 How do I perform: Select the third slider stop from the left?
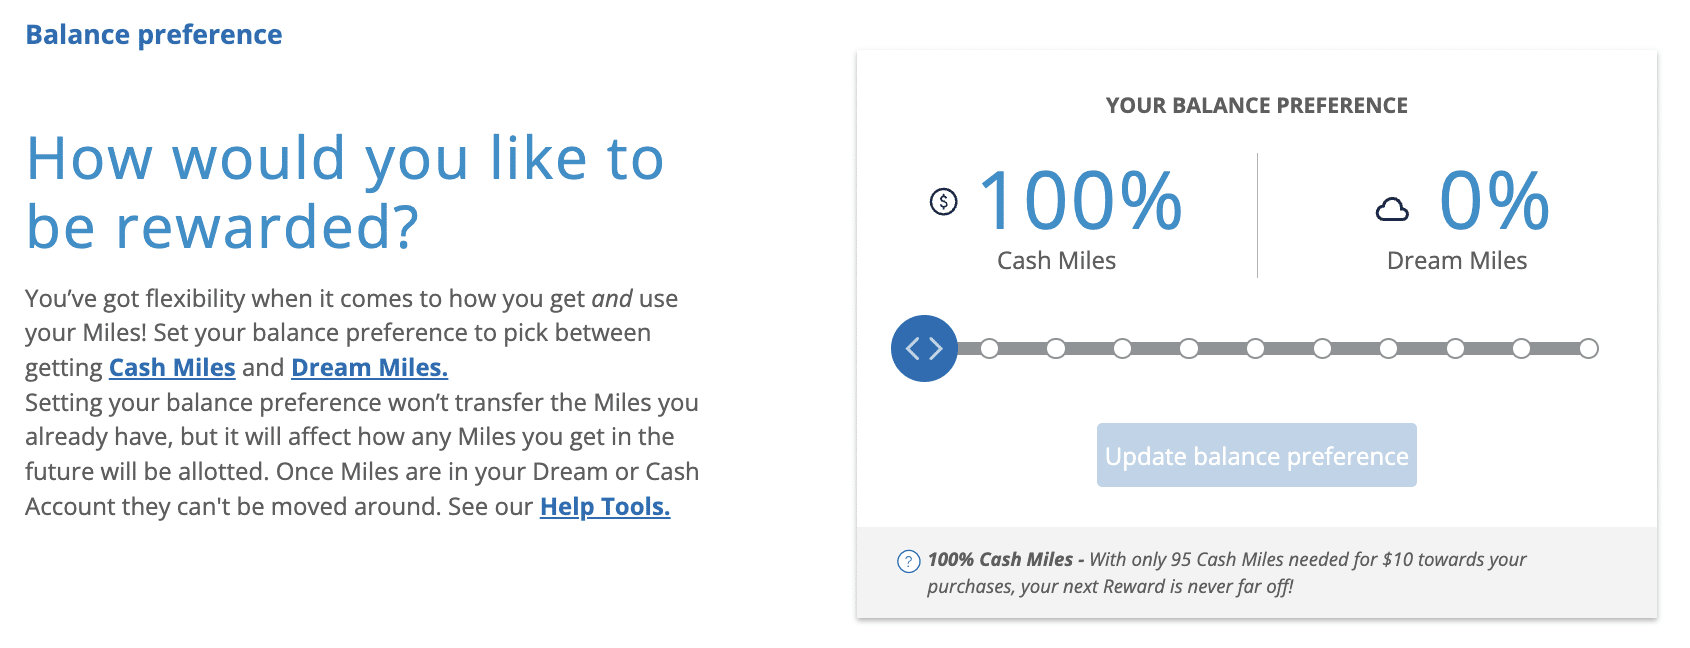[x=1122, y=348]
